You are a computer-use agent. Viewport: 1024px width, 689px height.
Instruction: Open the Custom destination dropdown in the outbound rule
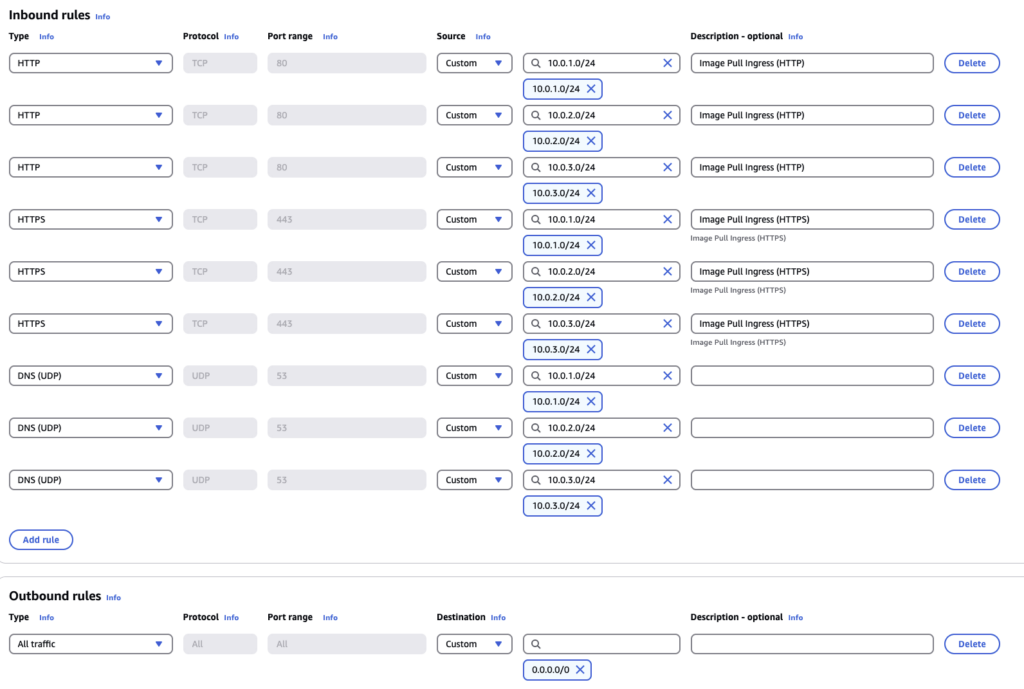tap(474, 644)
